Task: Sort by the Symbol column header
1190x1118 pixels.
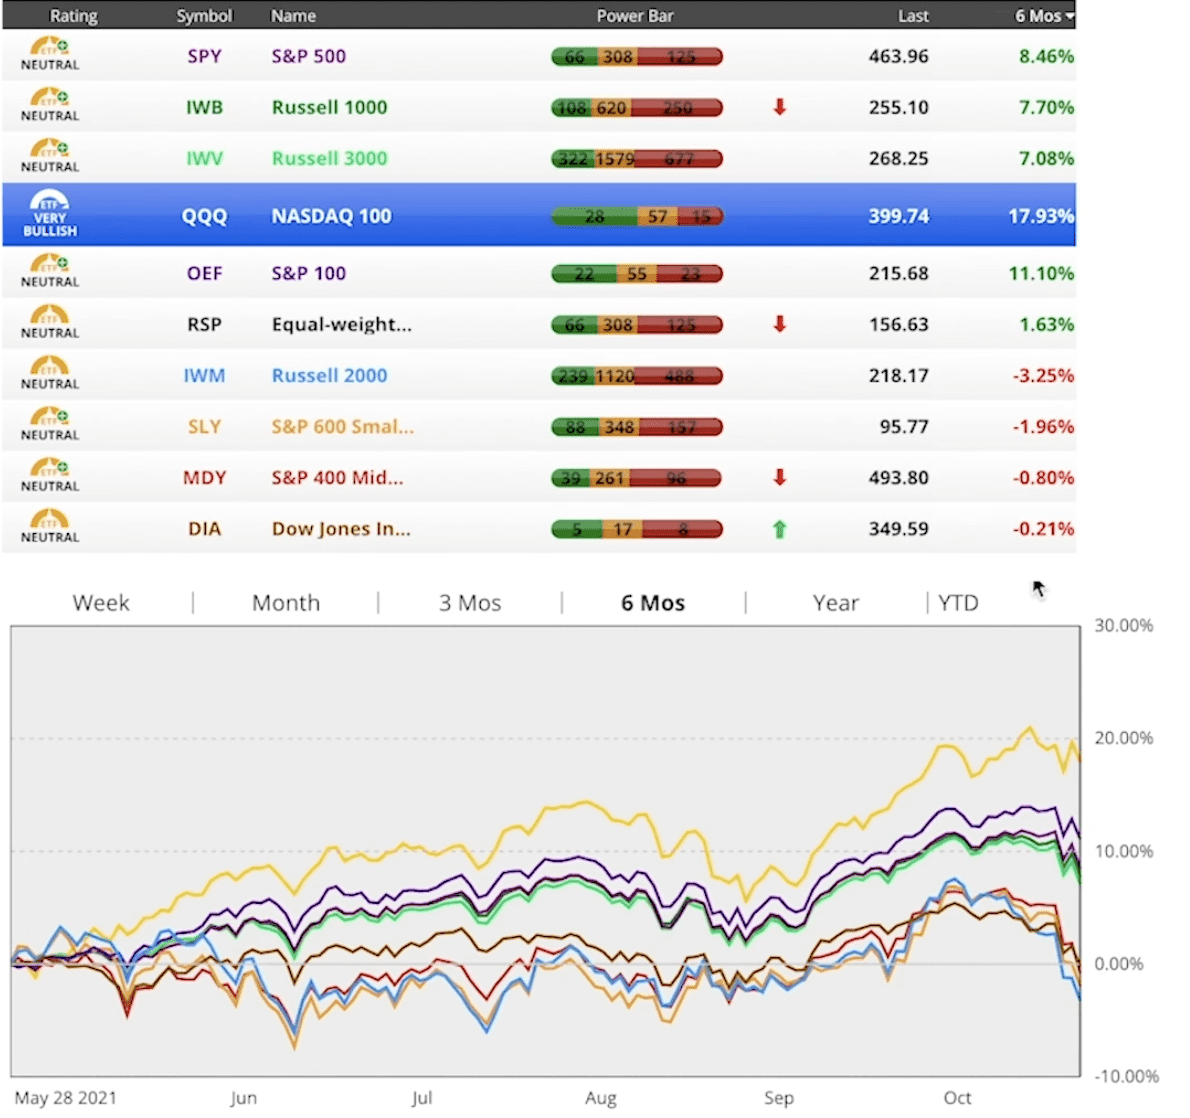Action: (204, 16)
